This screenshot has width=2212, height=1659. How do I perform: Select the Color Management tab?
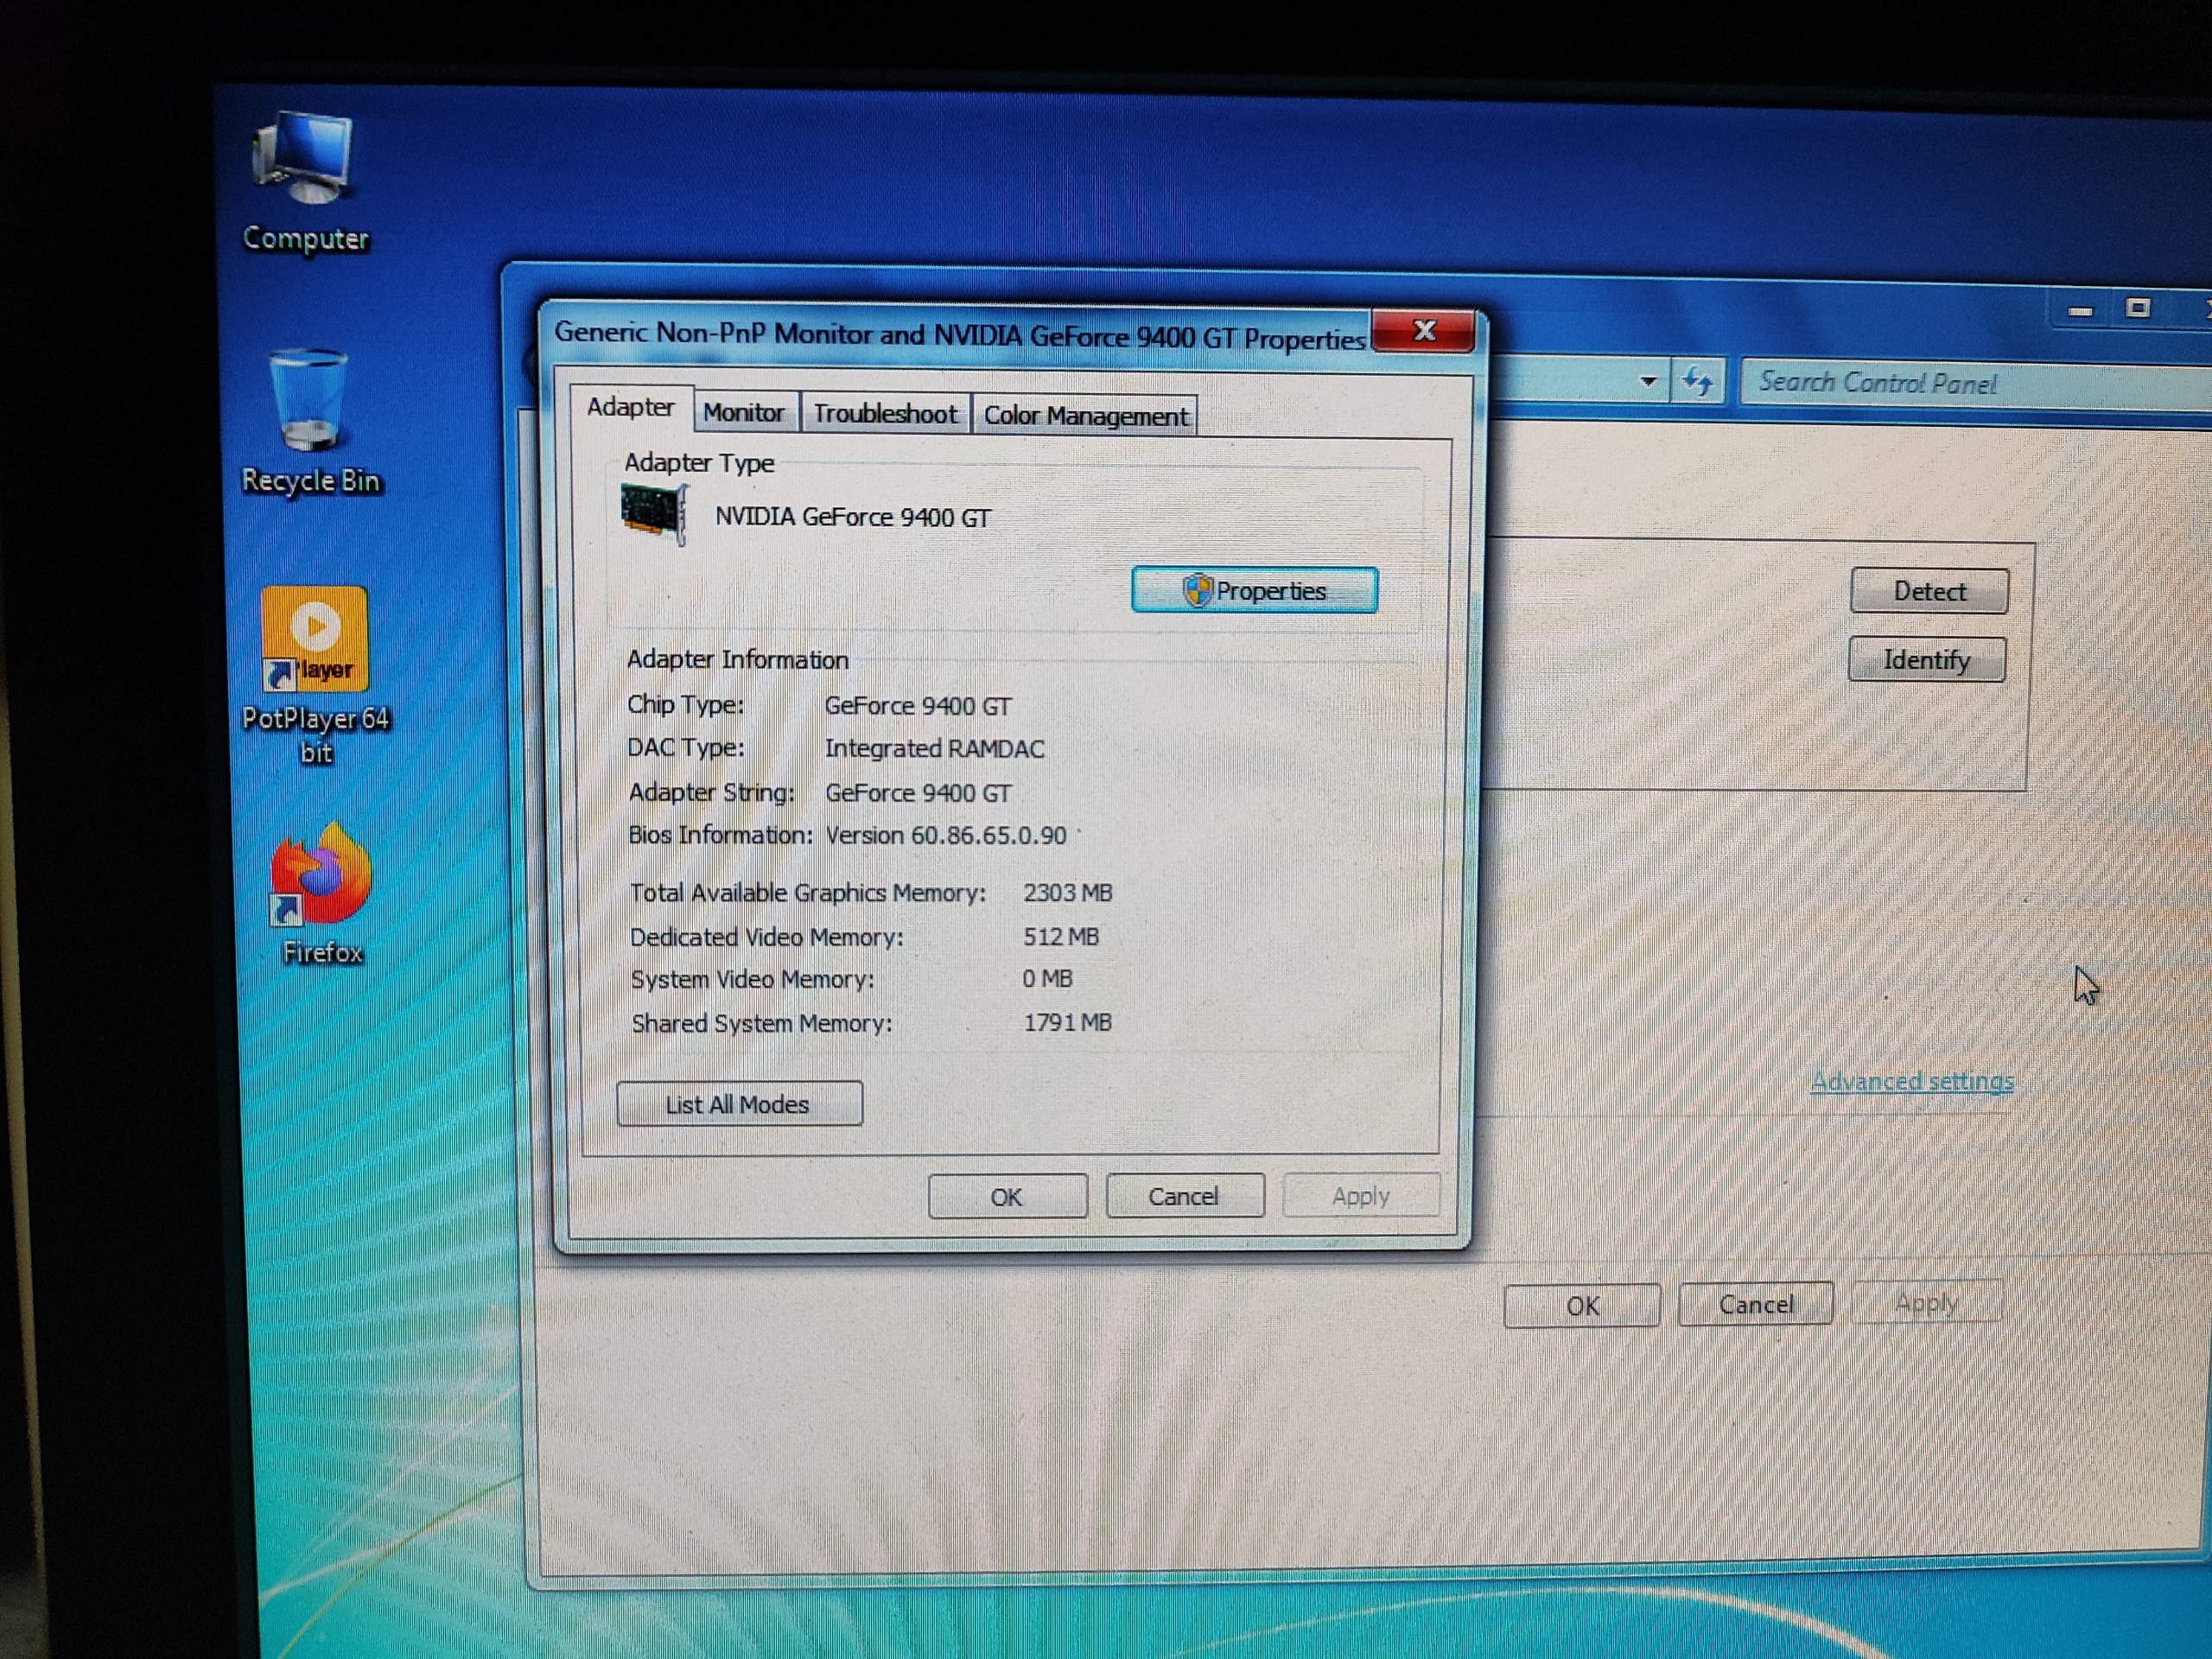[1085, 416]
